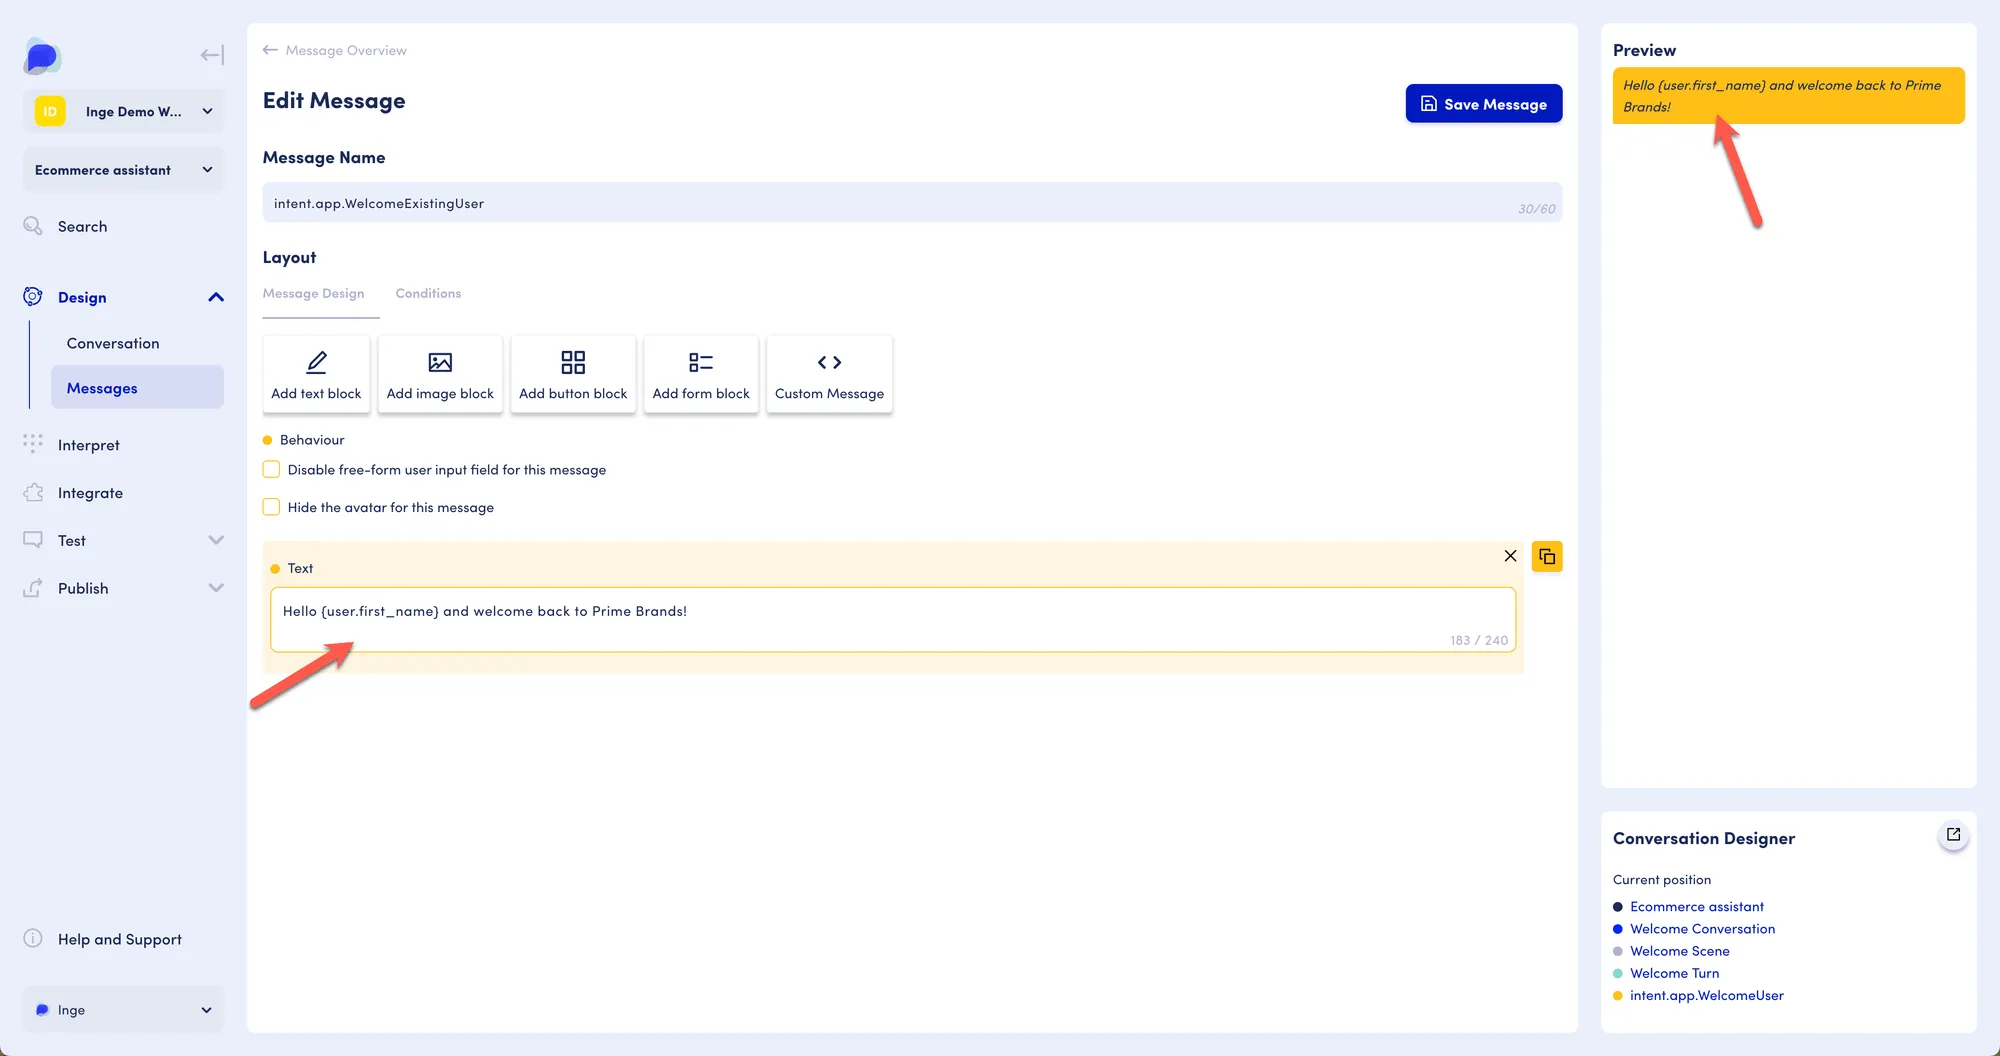Collapse the sidebar with the arrow icon

(x=212, y=55)
